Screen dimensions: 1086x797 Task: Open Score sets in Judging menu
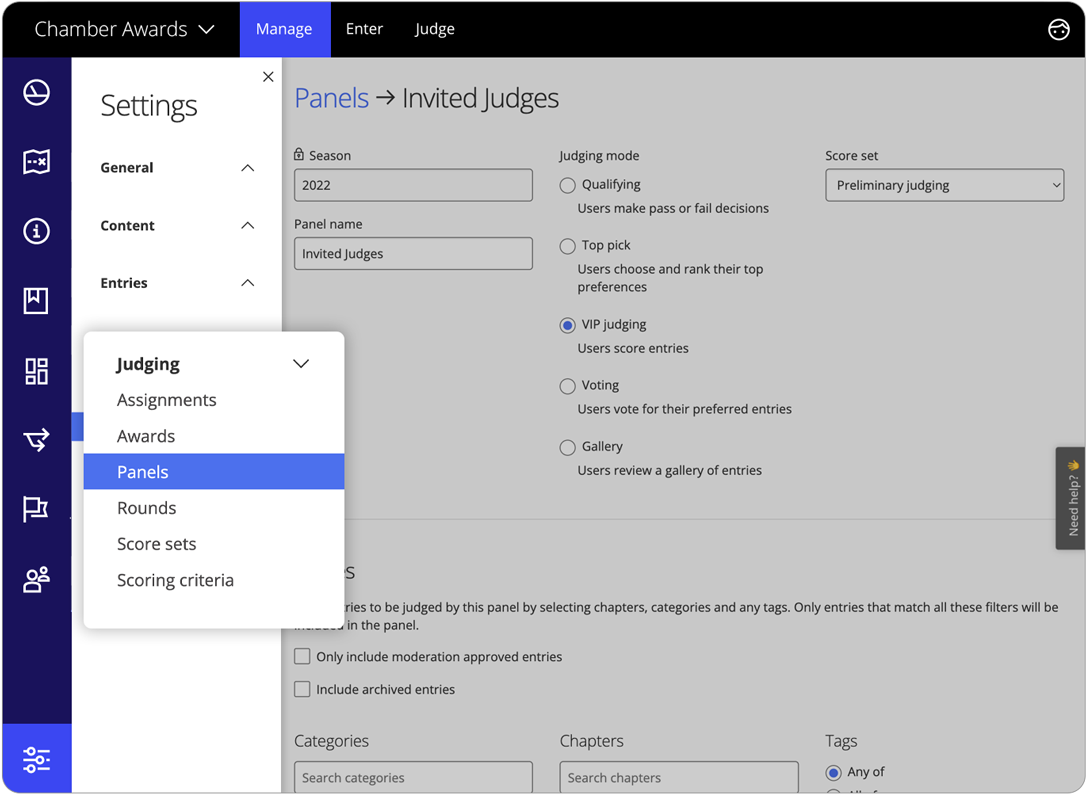[x=157, y=544]
